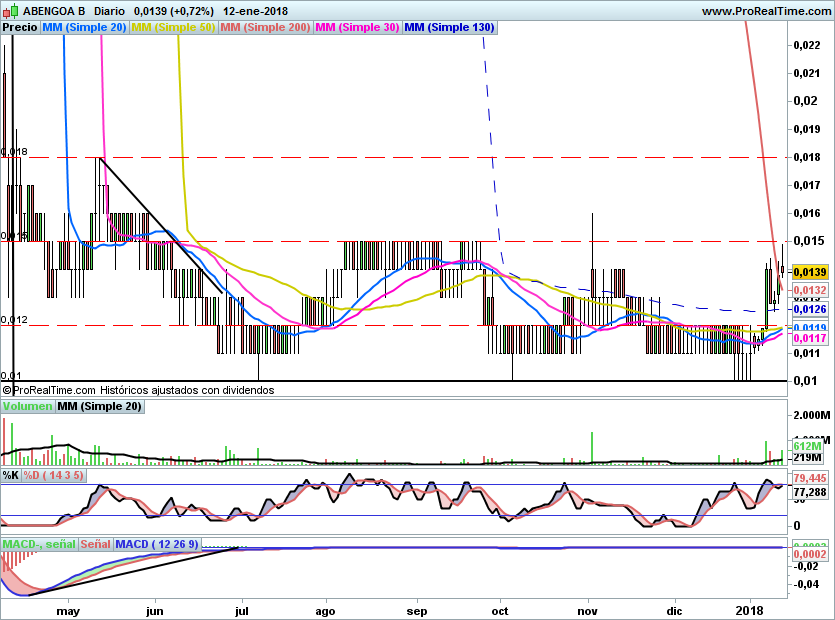Click the red Señal indicator label
The width and height of the screenshot is (835, 620).
coord(96,544)
